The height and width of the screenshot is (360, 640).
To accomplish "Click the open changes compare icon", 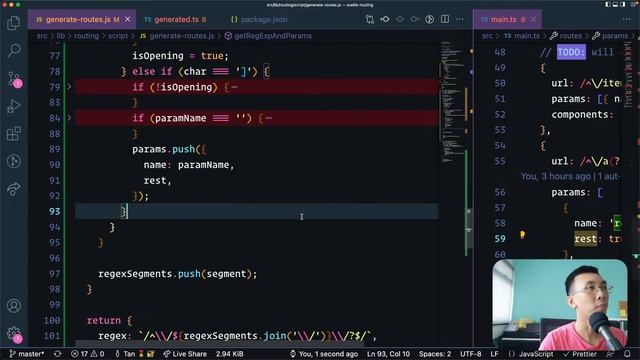I will point(370,19).
